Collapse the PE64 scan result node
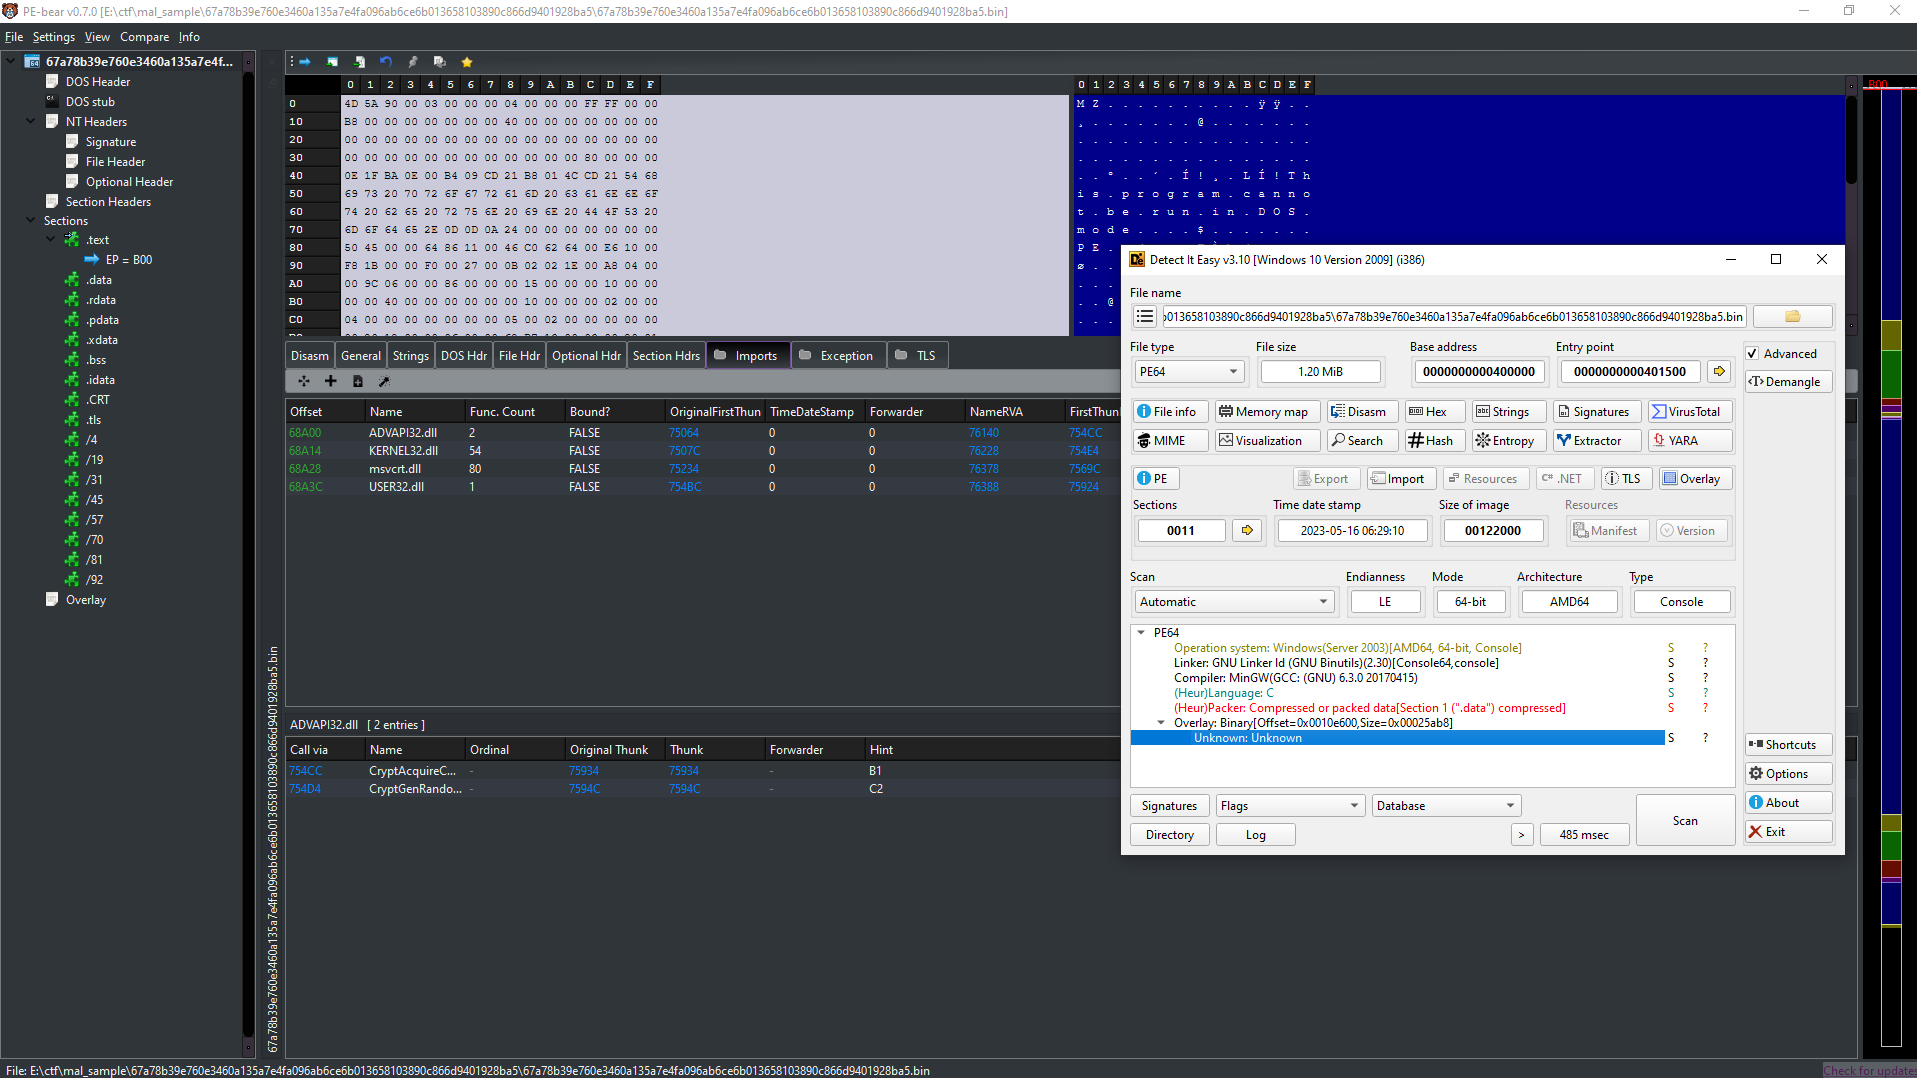 [1141, 633]
